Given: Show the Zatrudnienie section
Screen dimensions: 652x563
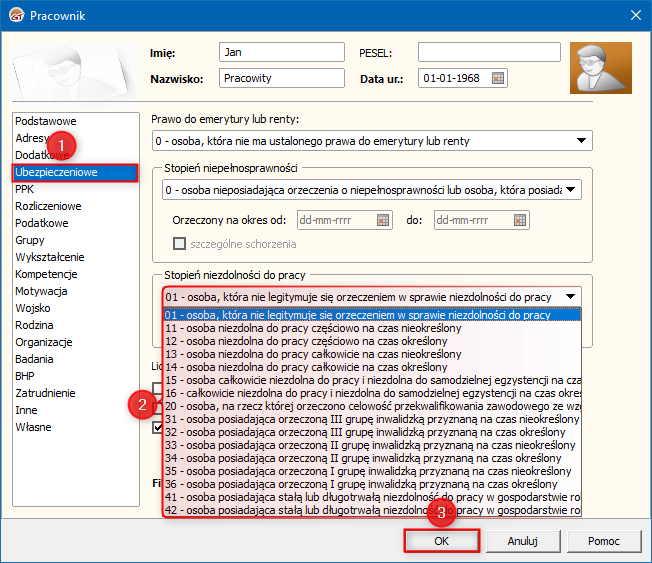Looking at the screenshot, I should [75, 393].
